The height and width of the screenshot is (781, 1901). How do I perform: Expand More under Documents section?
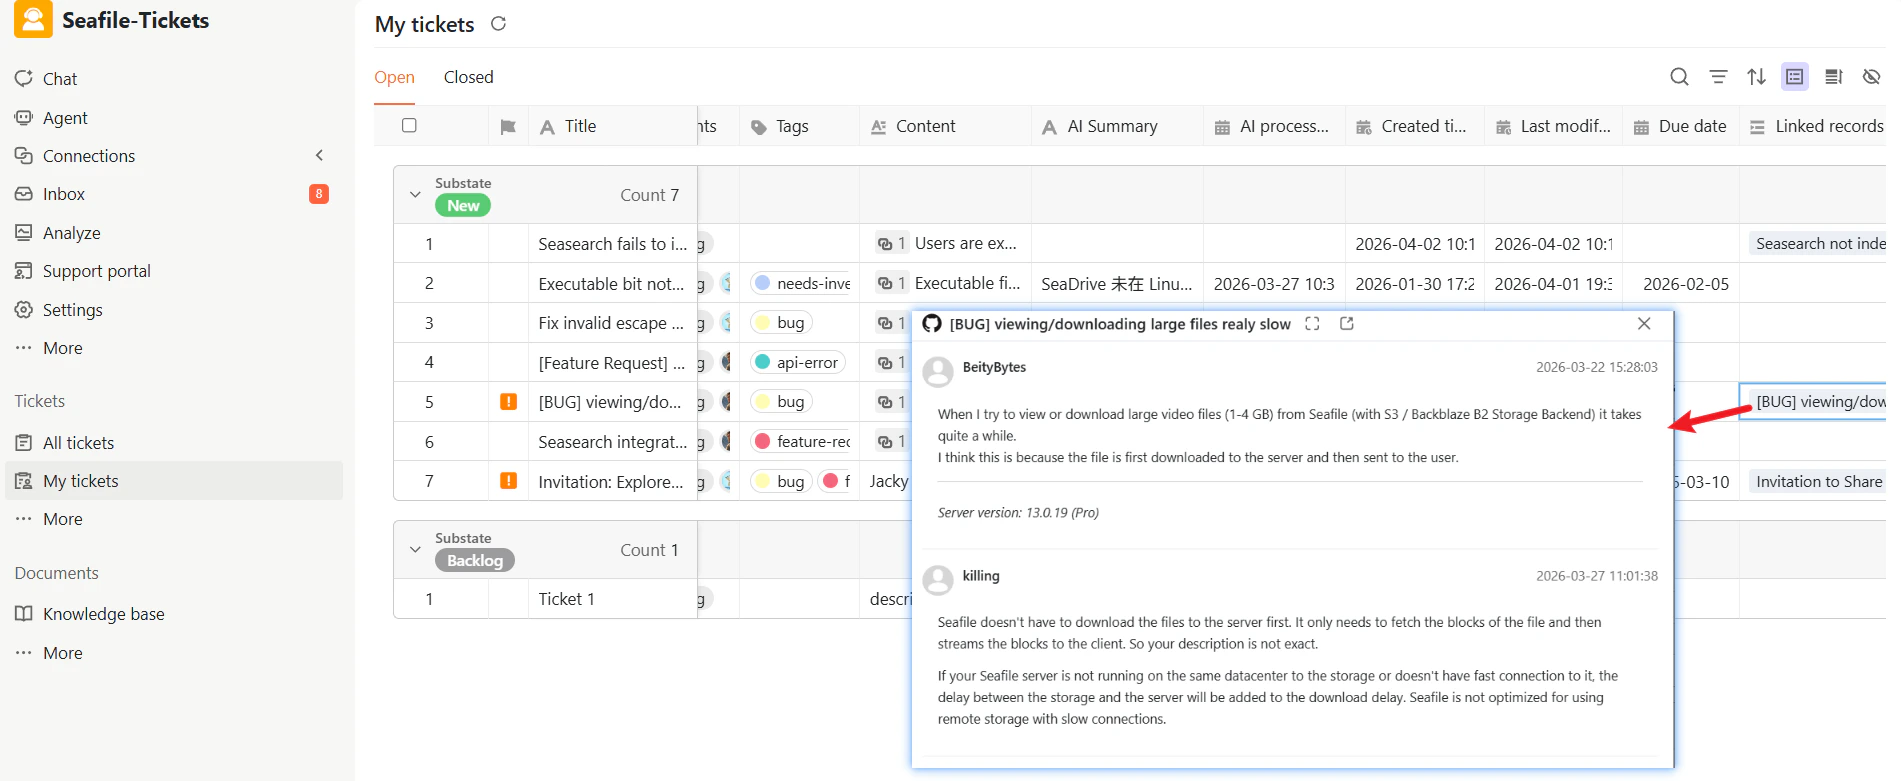pos(62,653)
